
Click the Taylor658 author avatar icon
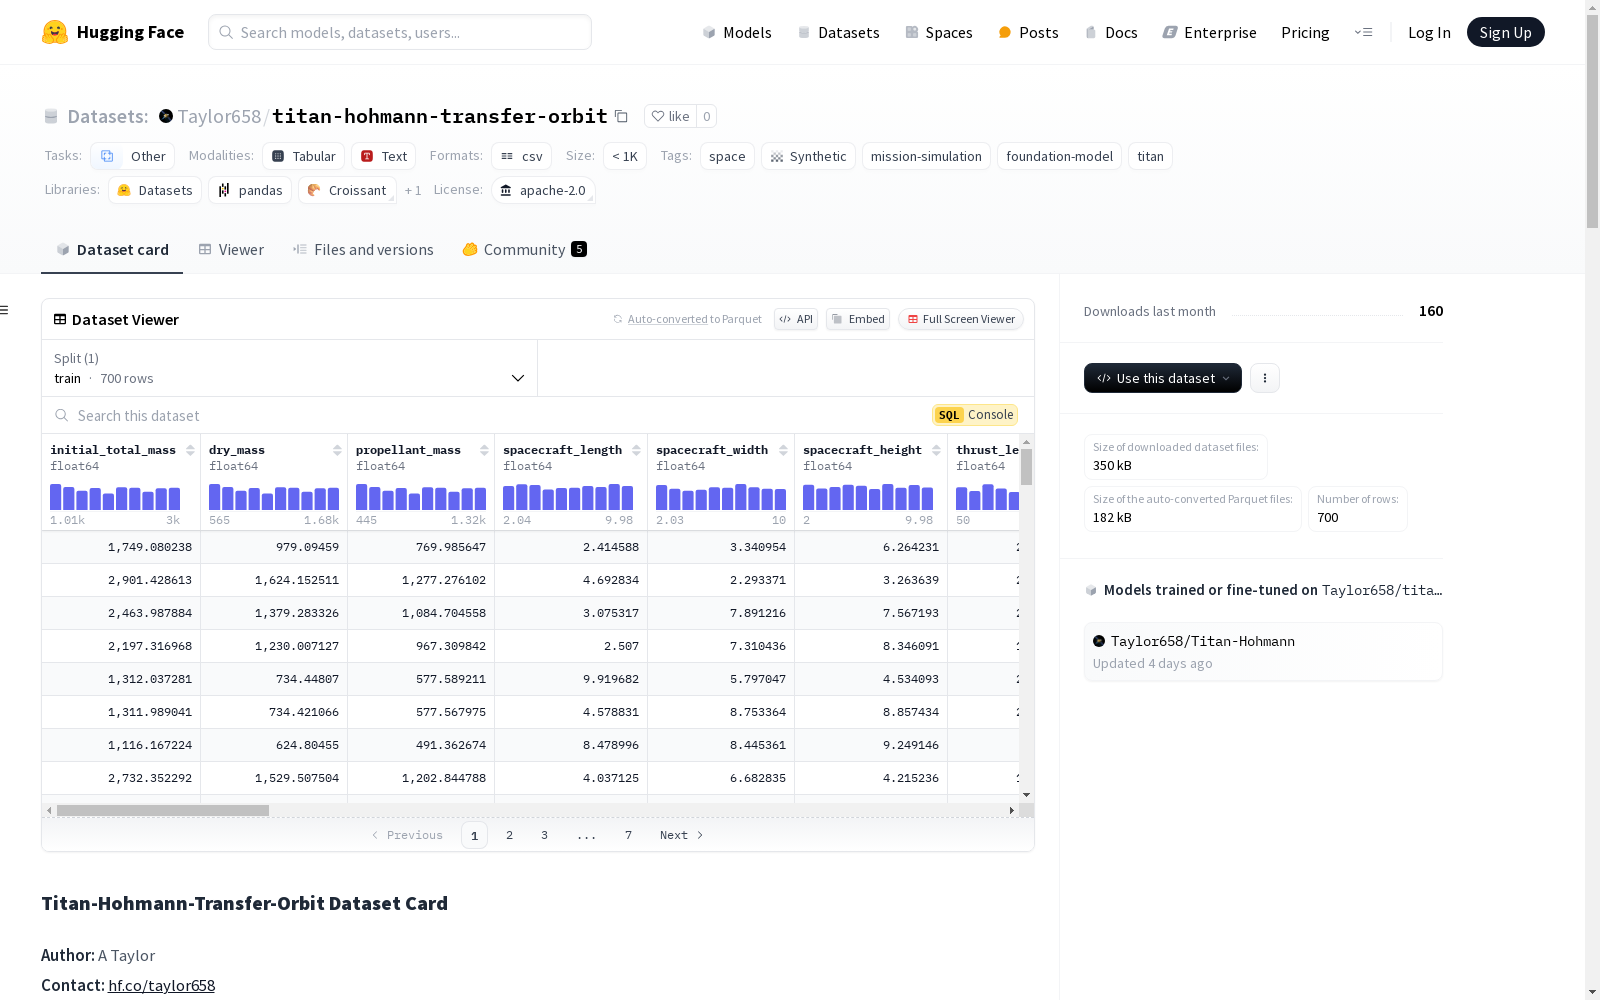[x=166, y=116]
